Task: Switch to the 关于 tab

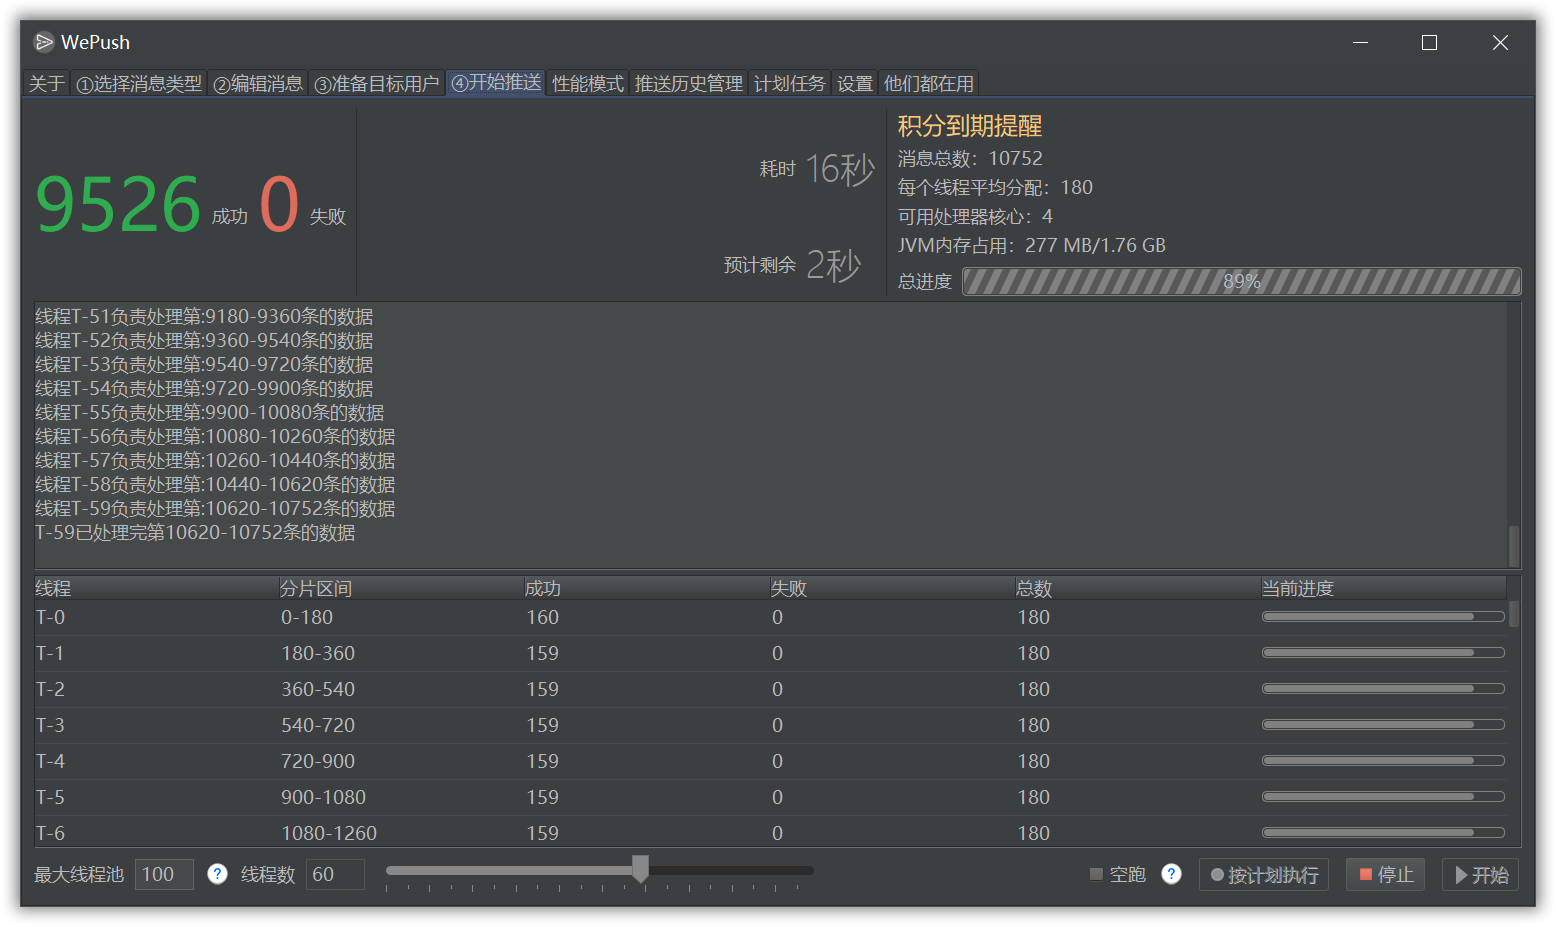Action: pyautogui.click(x=46, y=83)
